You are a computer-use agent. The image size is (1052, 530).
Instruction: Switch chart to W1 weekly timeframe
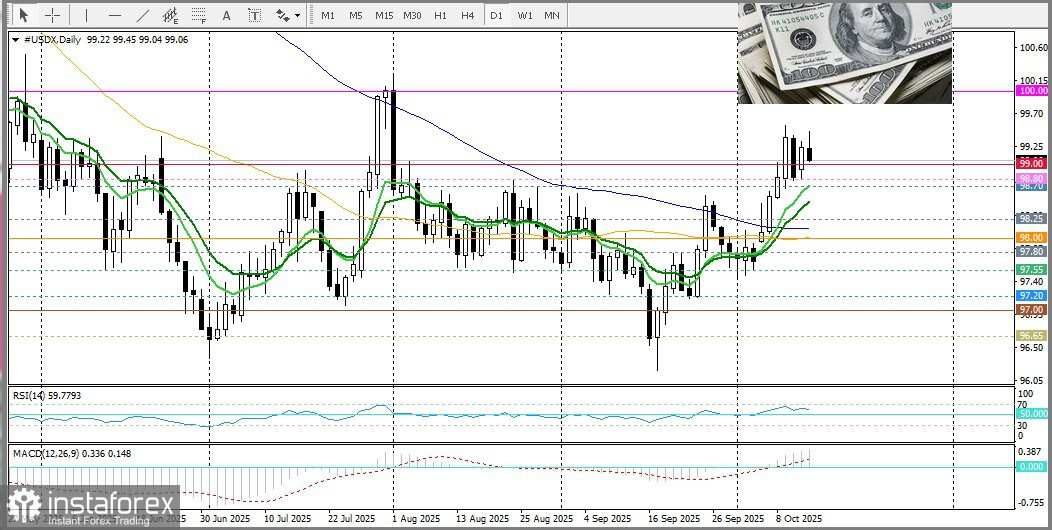pyautogui.click(x=524, y=15)
